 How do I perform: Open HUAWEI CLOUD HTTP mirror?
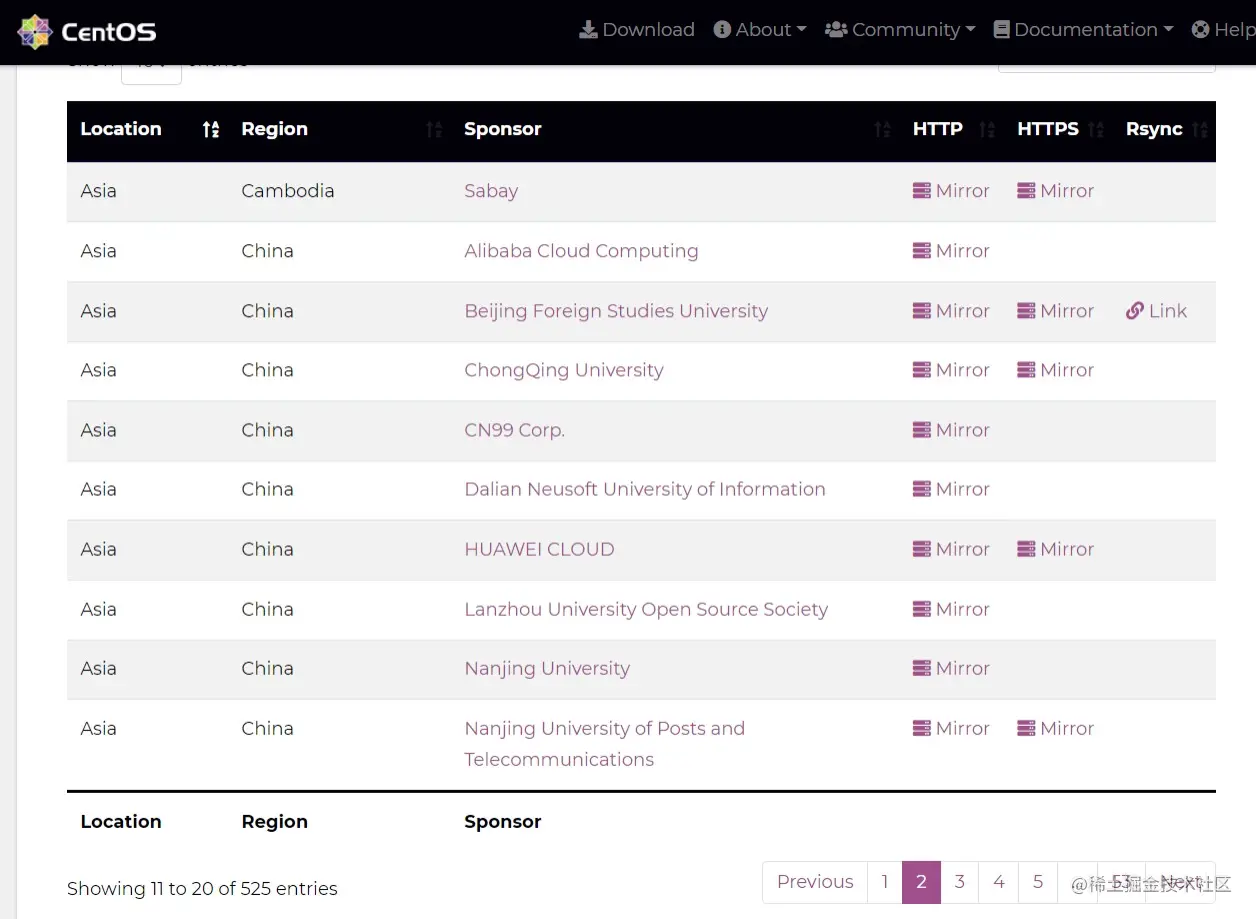pos(951,549)
